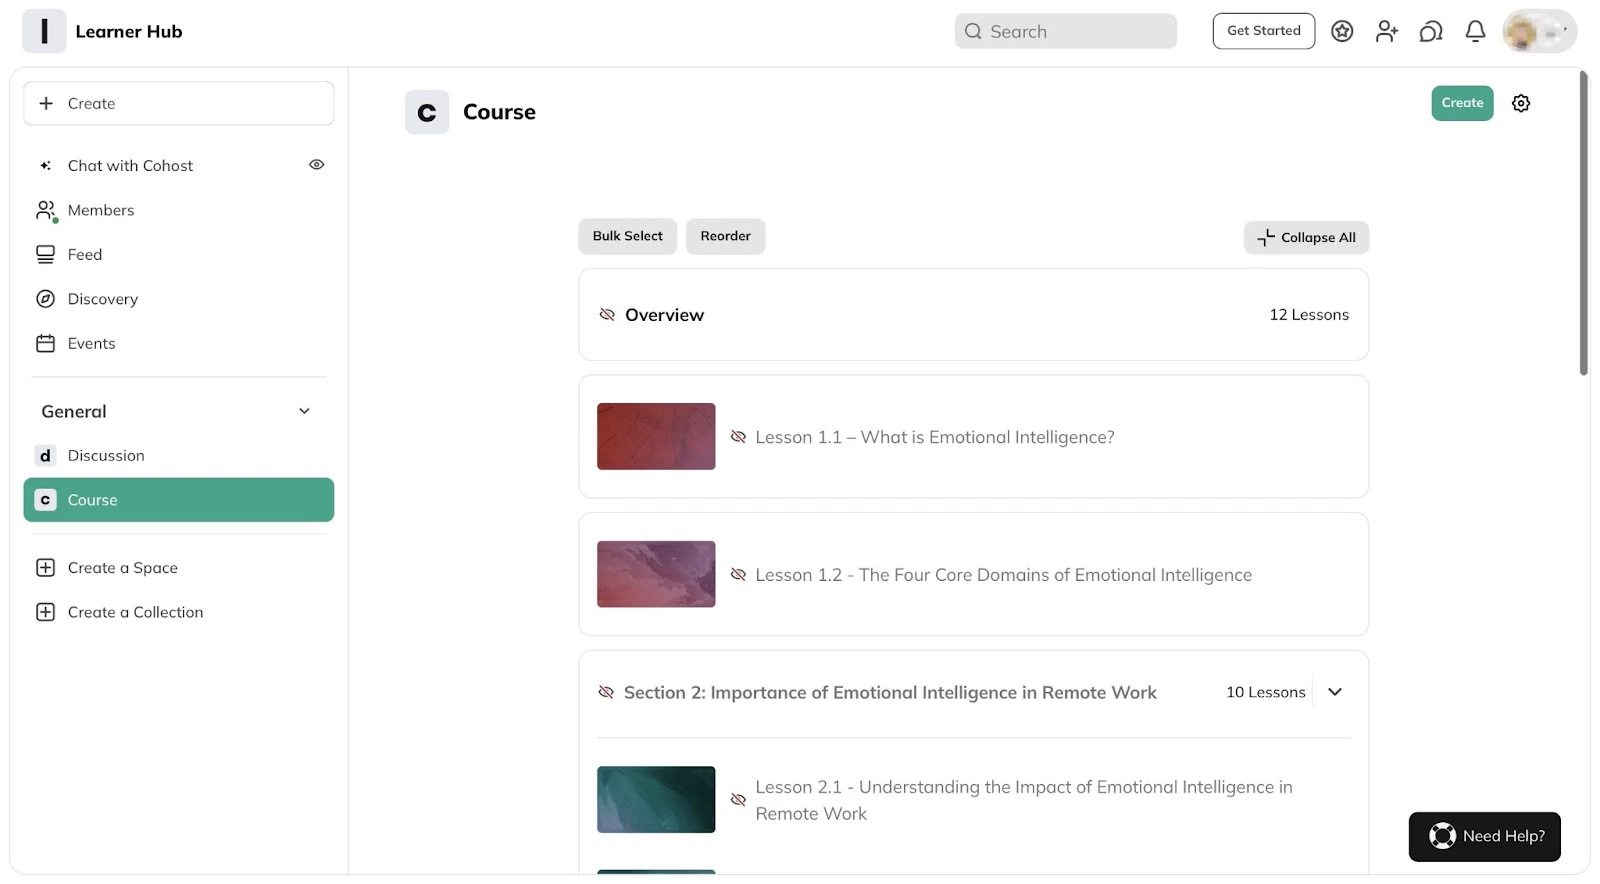Screen dimensions: 1600x884
Task: Open the Need Help? widget
Action: (x=1485, y=836)
